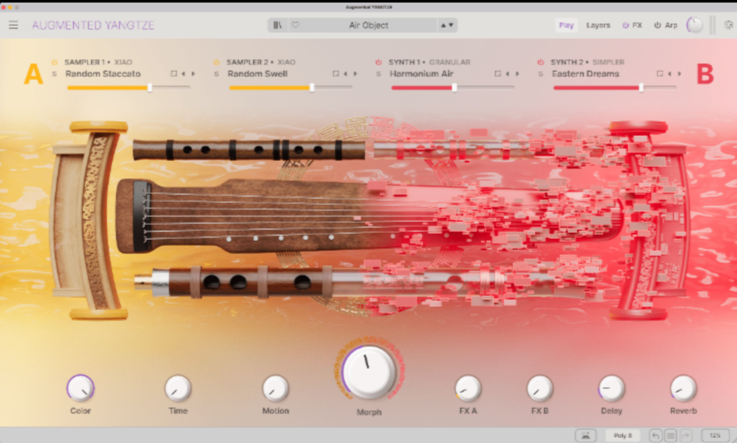
Task: Select next sample for Random Swell
Action: (355, 74)
